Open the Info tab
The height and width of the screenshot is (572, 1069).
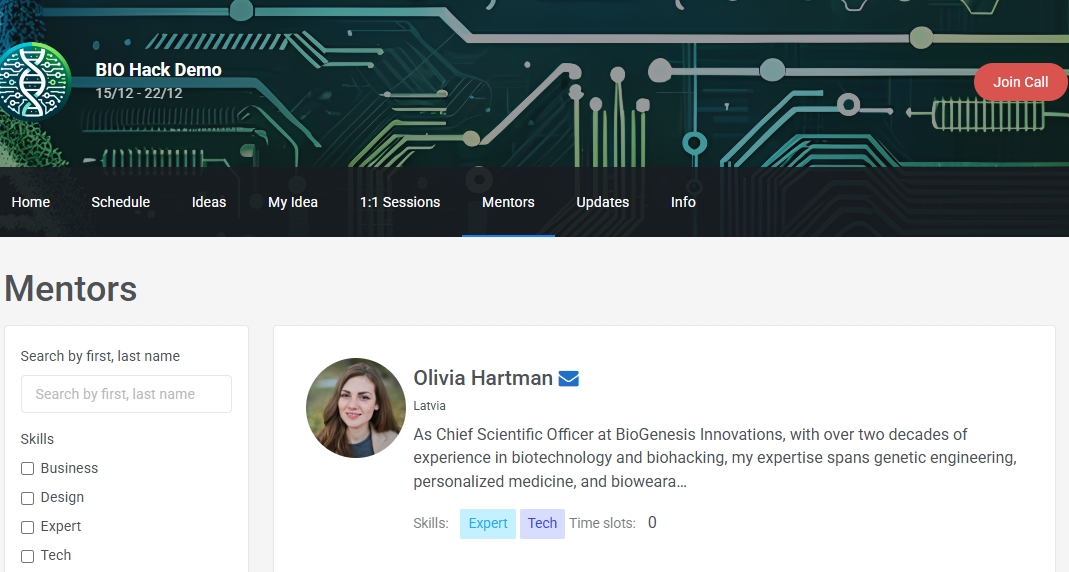[683, 202]
